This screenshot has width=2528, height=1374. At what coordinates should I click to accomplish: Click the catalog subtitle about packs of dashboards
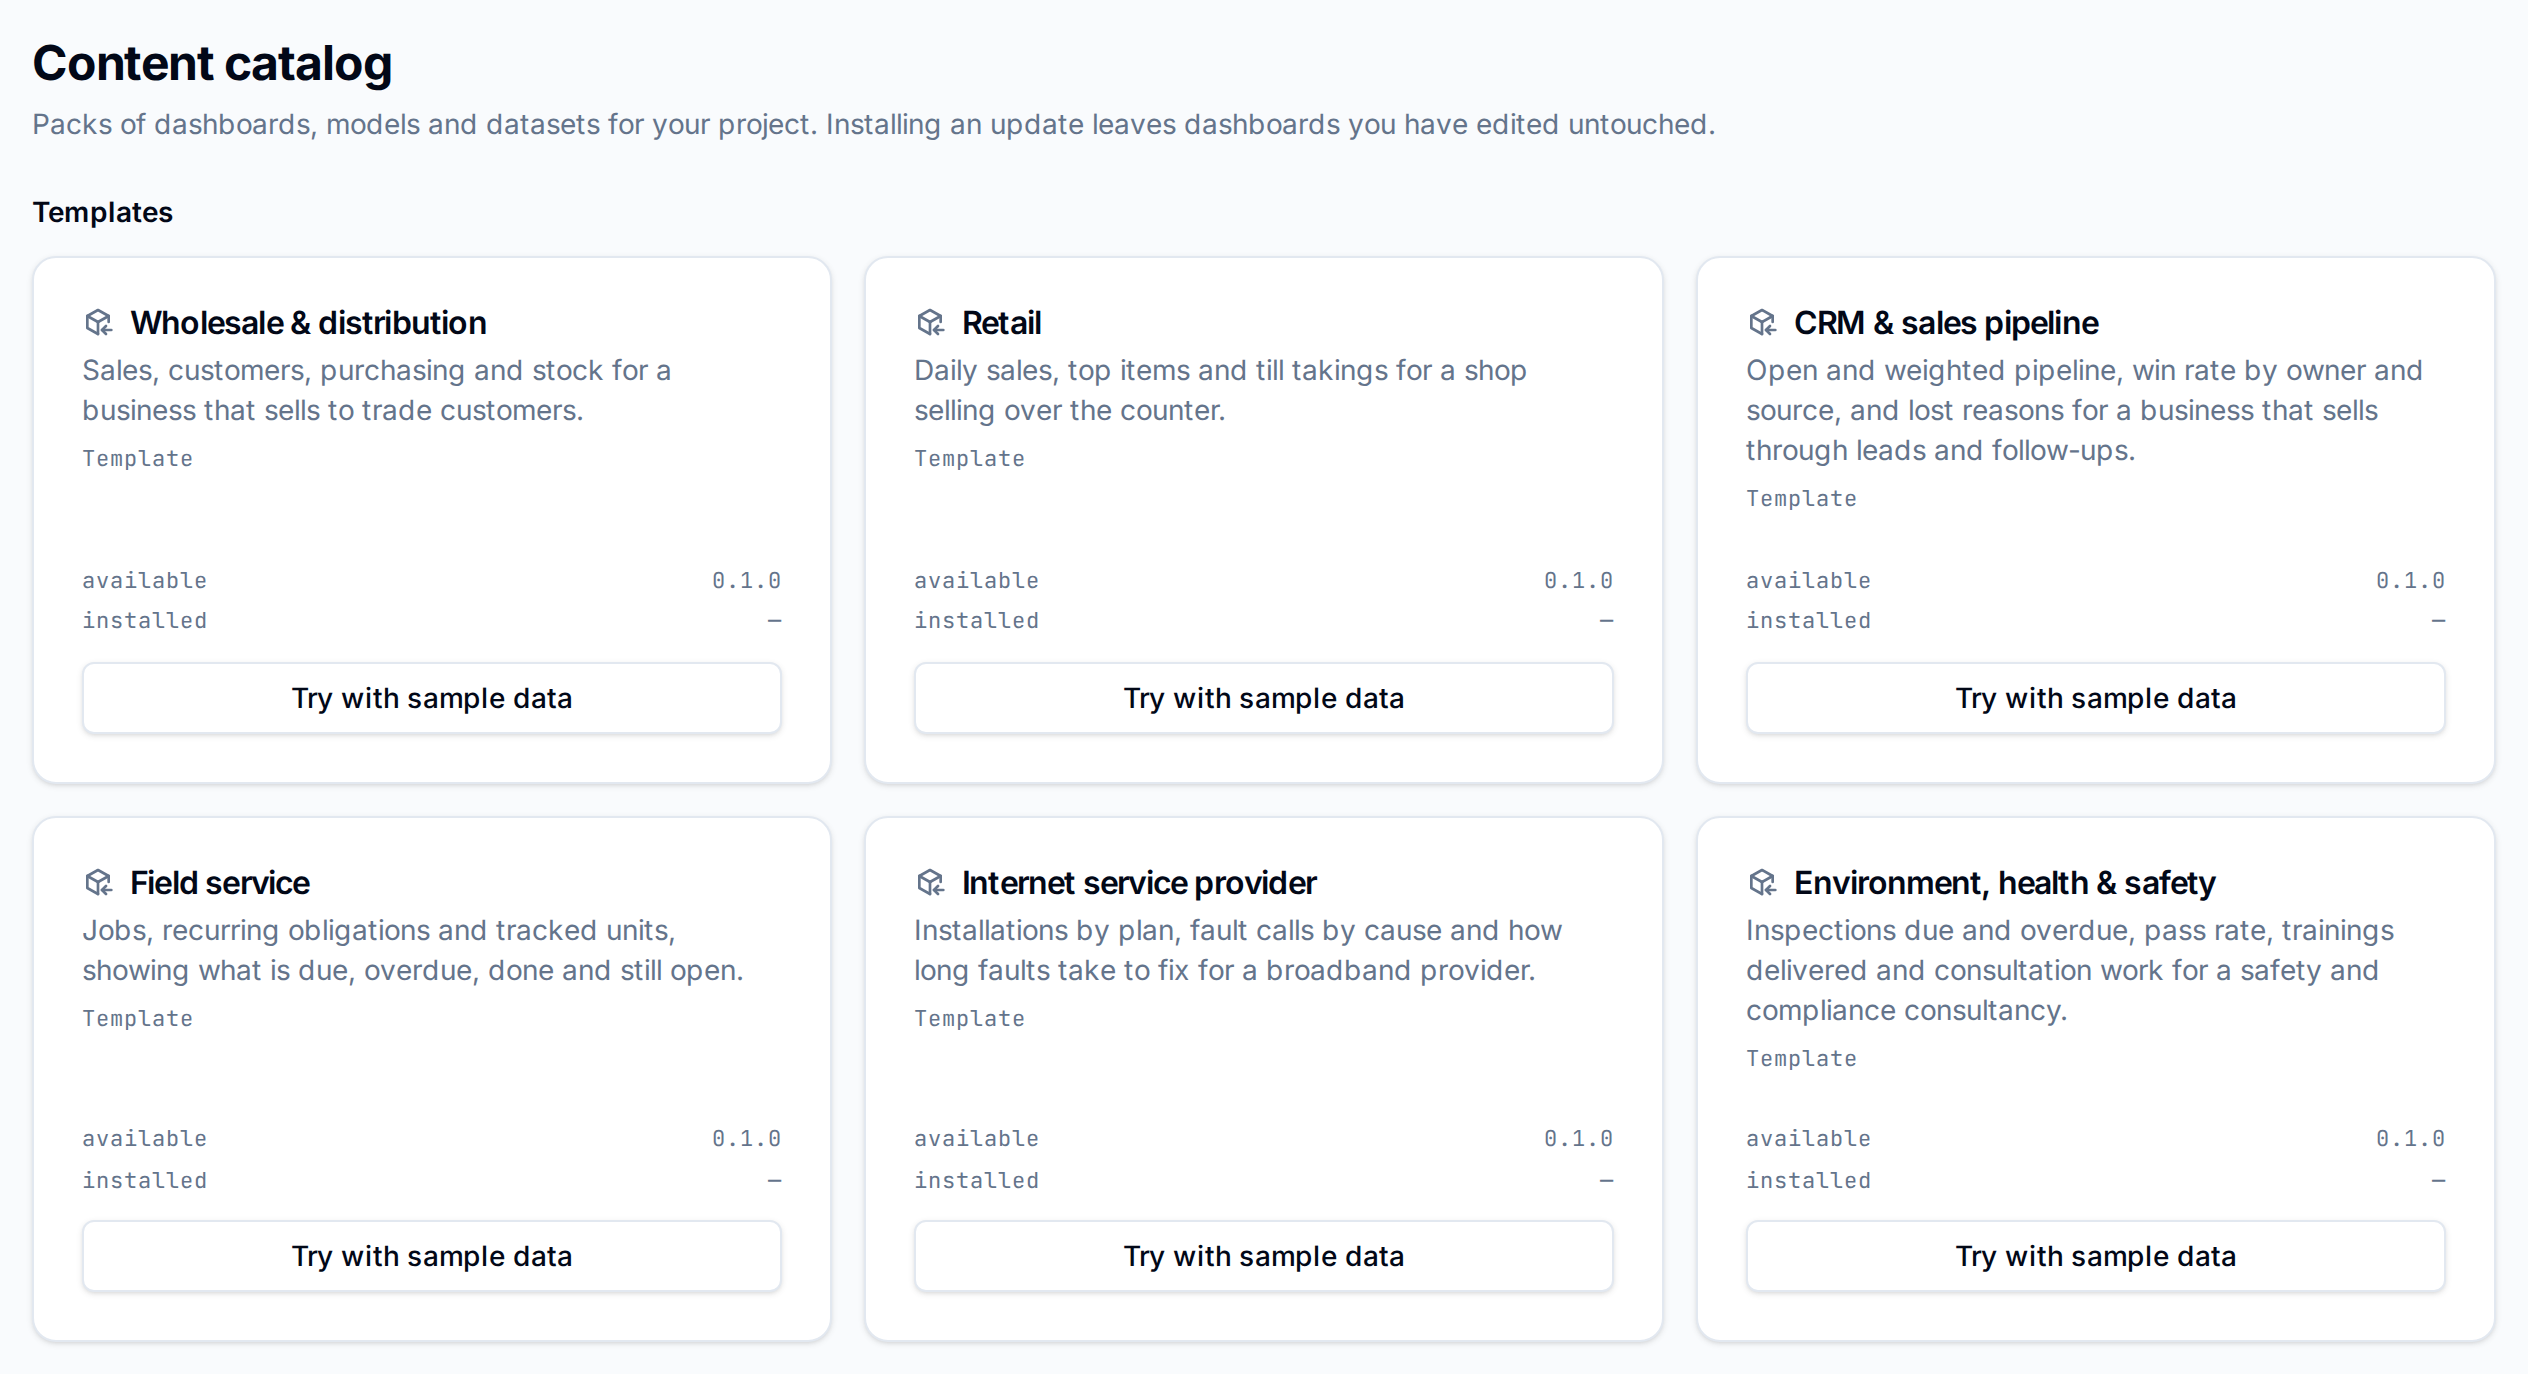tap(873, 124)
